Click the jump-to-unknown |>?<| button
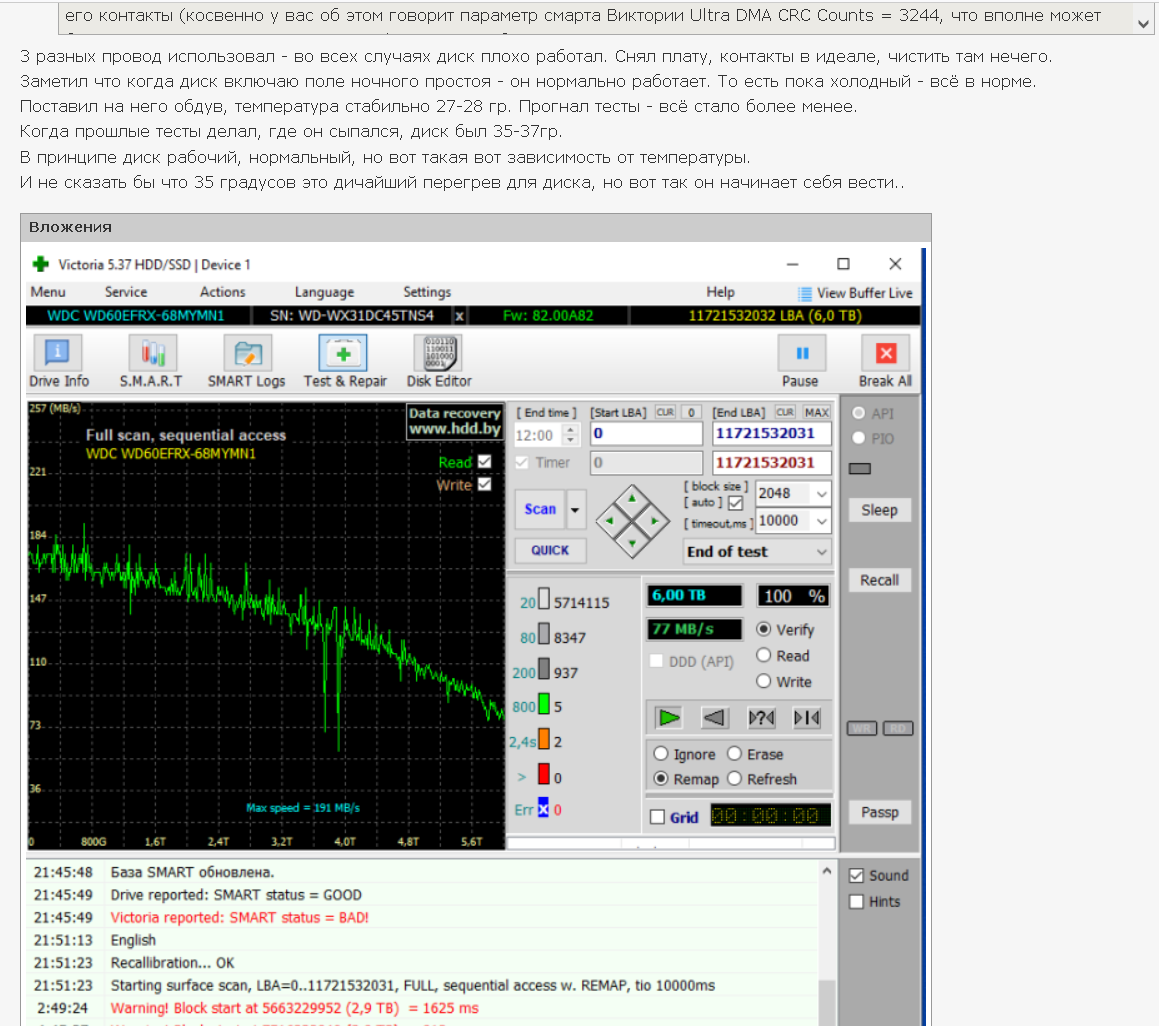Screen dimensions: 1159x1026 pyautogui.click(x=761, y=718)
